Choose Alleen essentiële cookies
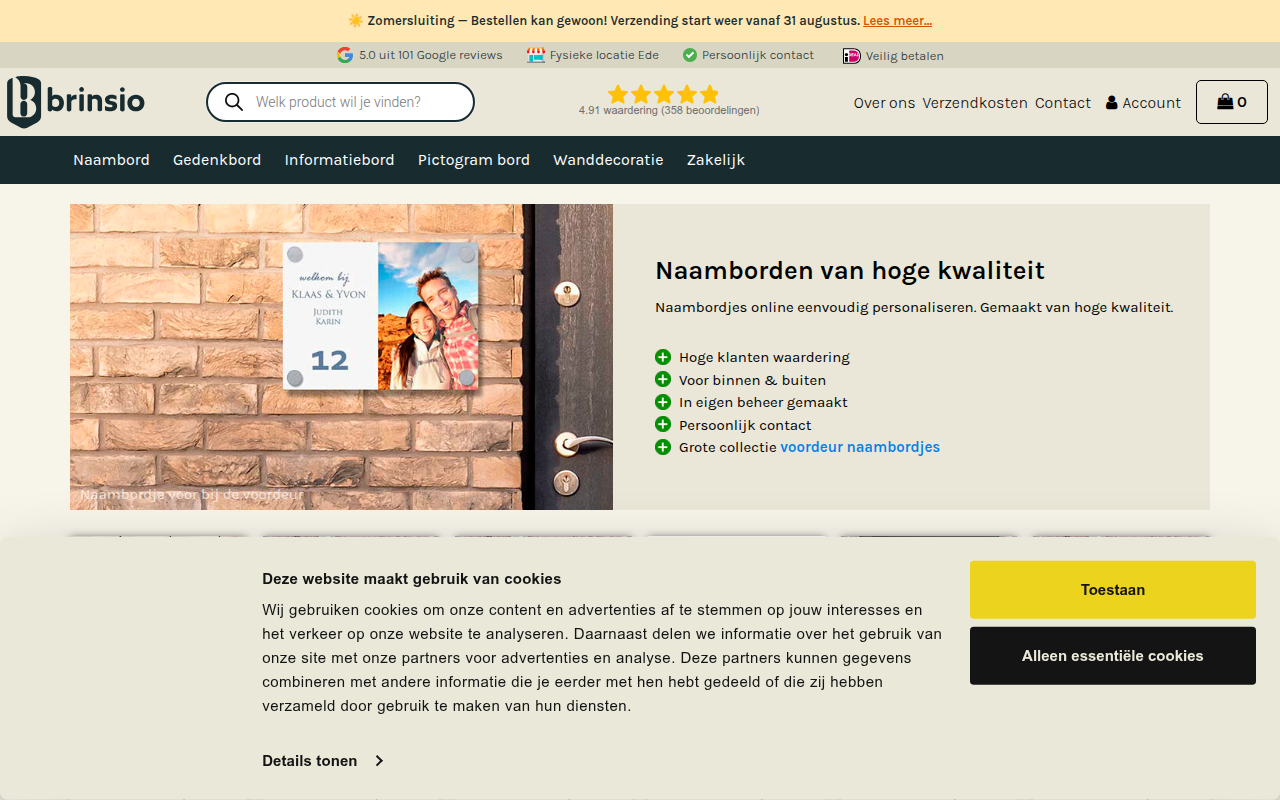The height and width of the screenshot is (800, 1280). point(1113,656)
